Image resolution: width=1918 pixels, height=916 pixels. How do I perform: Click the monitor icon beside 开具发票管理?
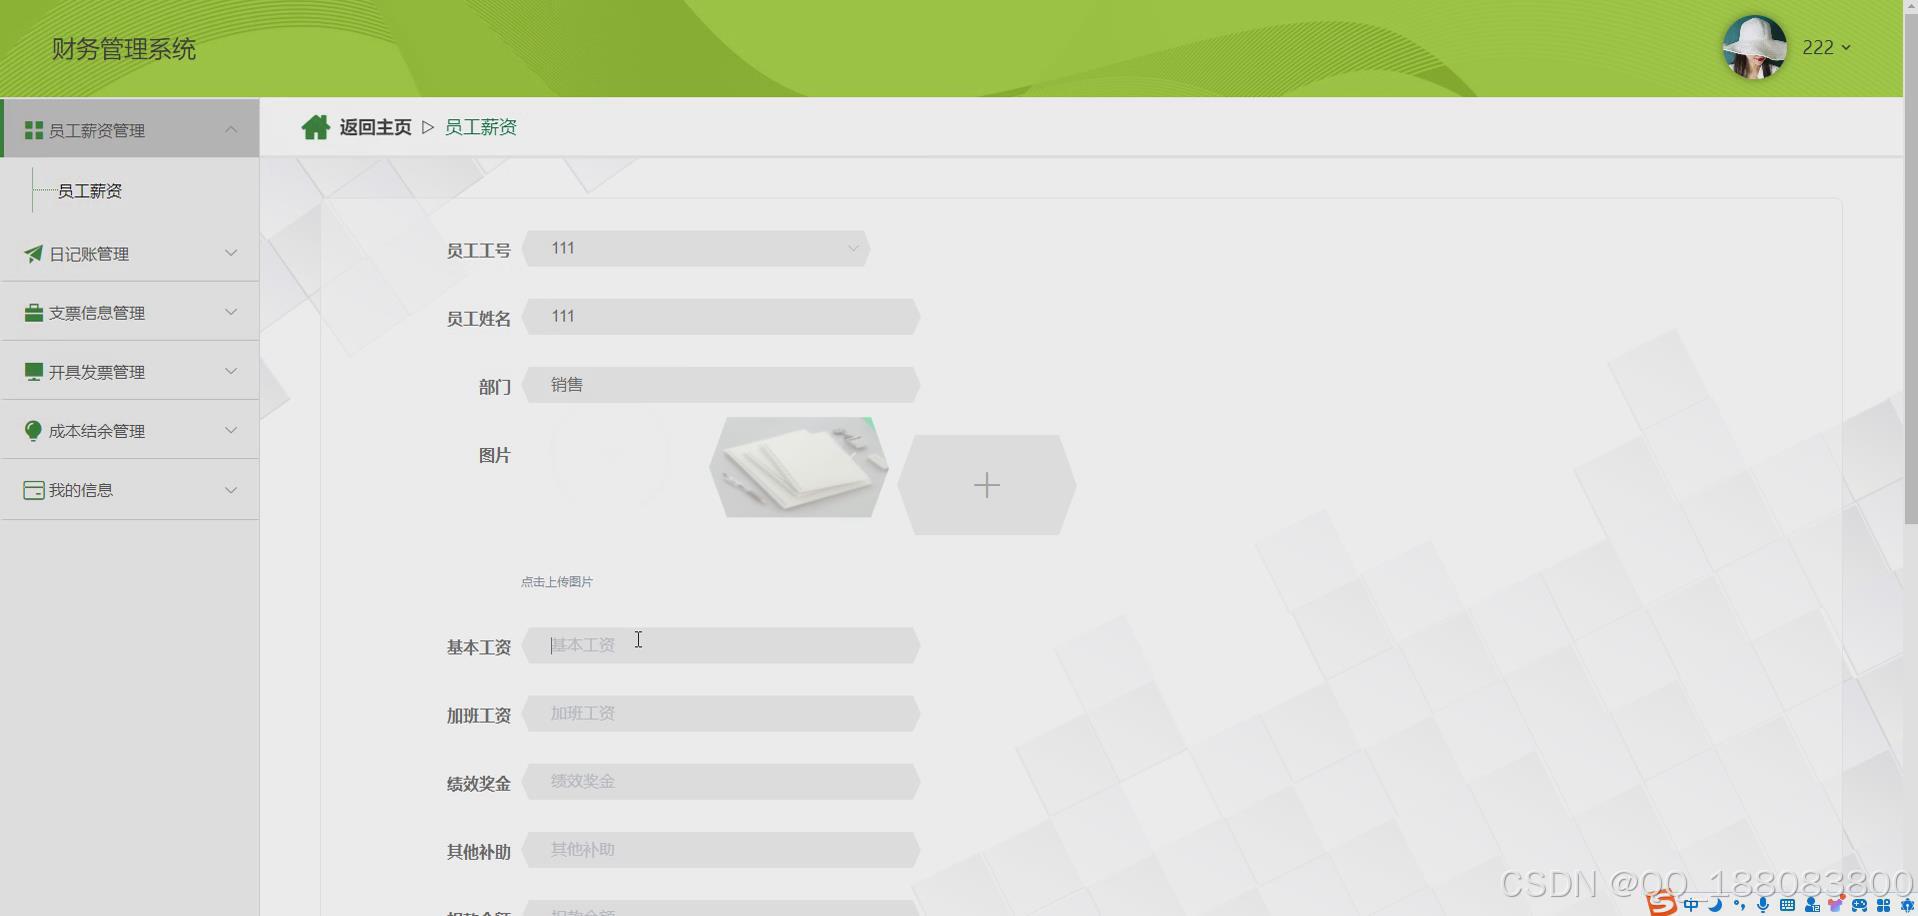point(31,370)
